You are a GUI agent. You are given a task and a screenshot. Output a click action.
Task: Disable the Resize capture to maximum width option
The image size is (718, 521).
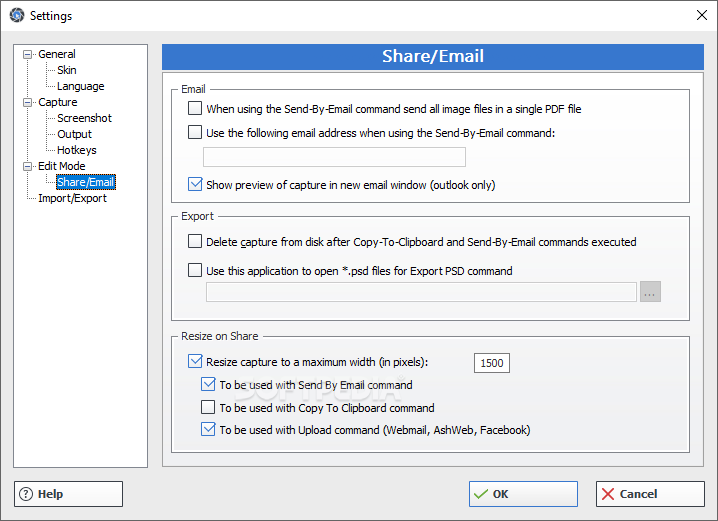point(195,362)
